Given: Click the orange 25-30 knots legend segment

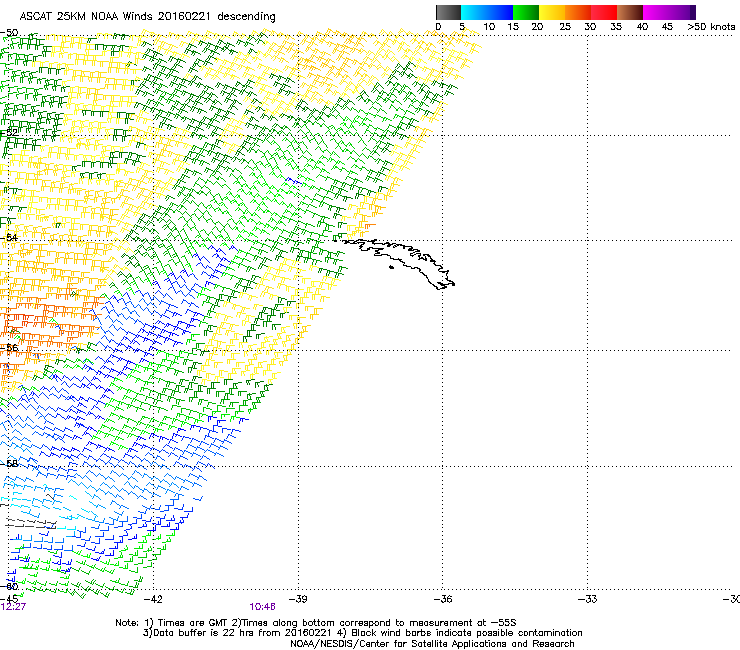Looking at the screenshot, I should [x=578, y=12].
